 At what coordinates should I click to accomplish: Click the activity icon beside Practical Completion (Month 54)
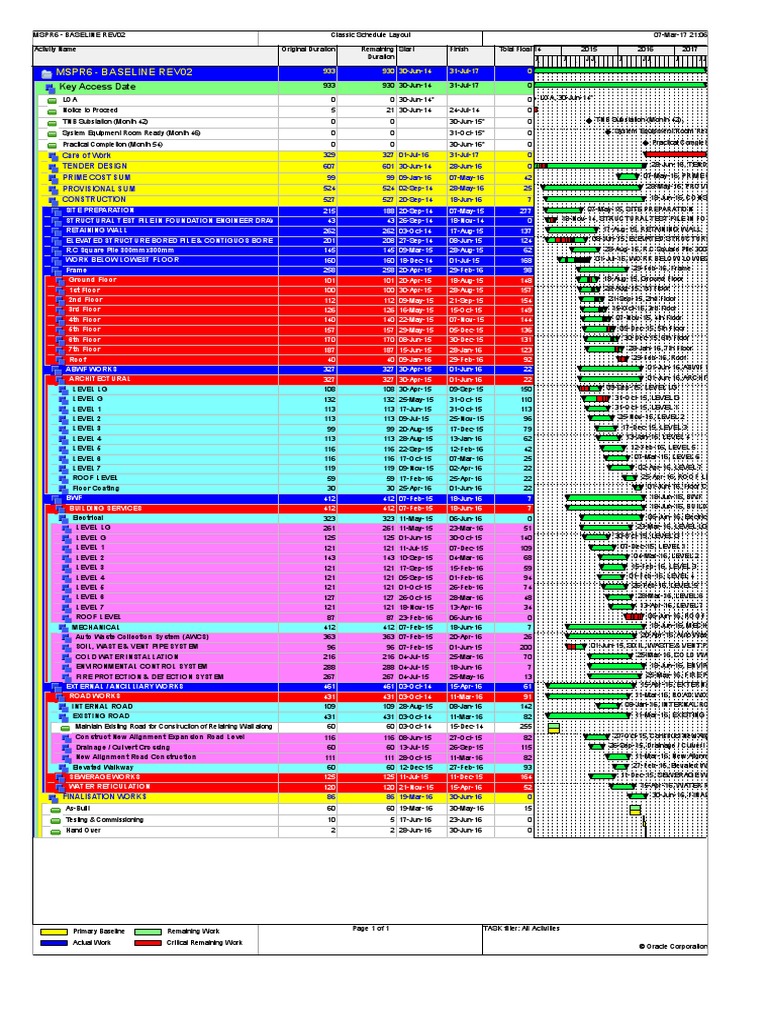pyautogui.click(x=52, y=145)
